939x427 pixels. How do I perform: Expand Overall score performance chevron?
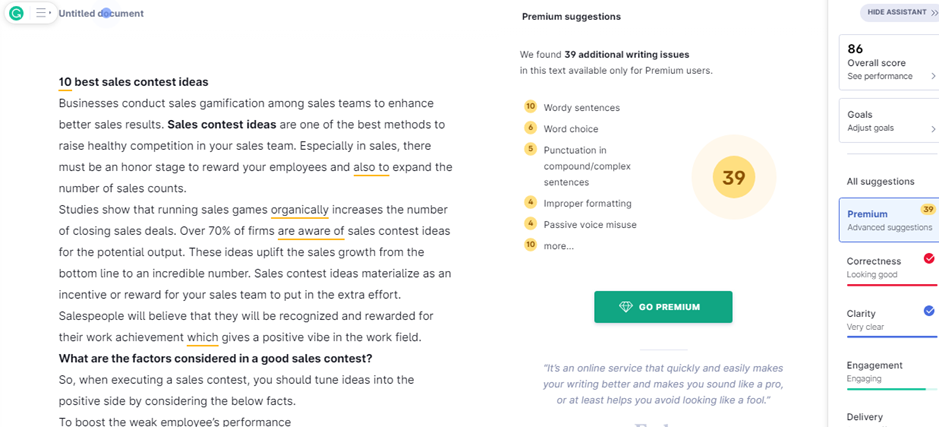[933, 76]
